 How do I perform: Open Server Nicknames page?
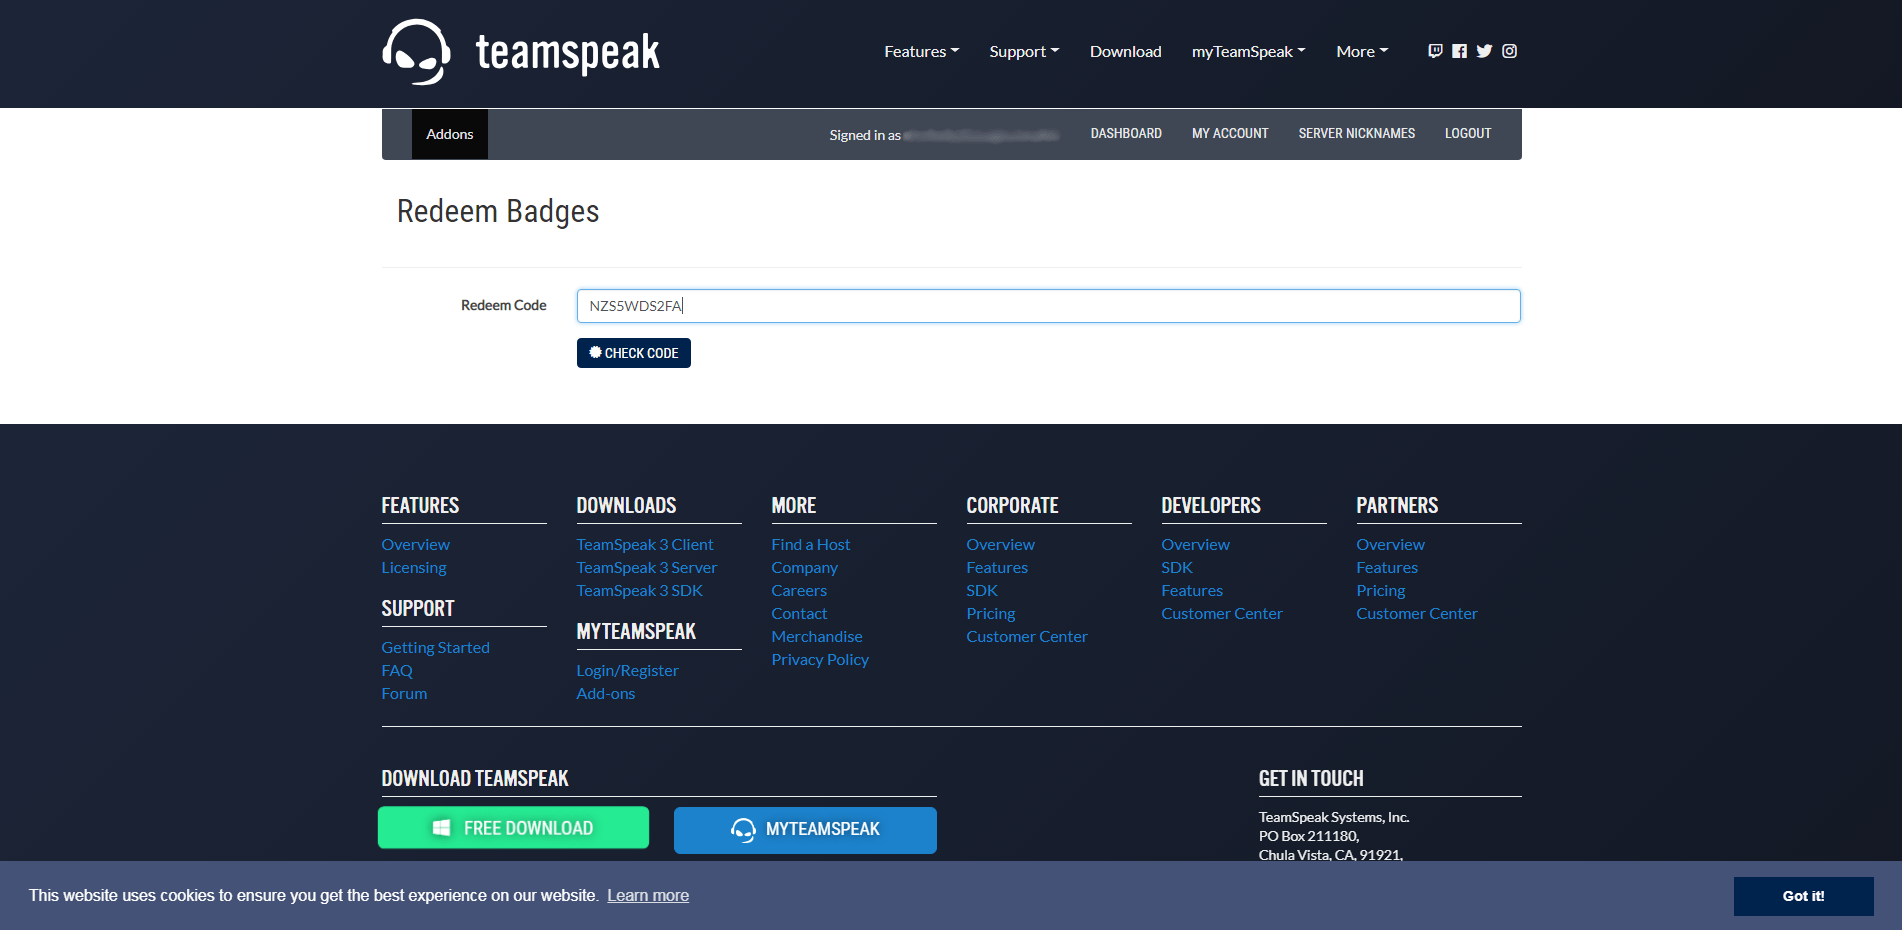click(1356, 134)
